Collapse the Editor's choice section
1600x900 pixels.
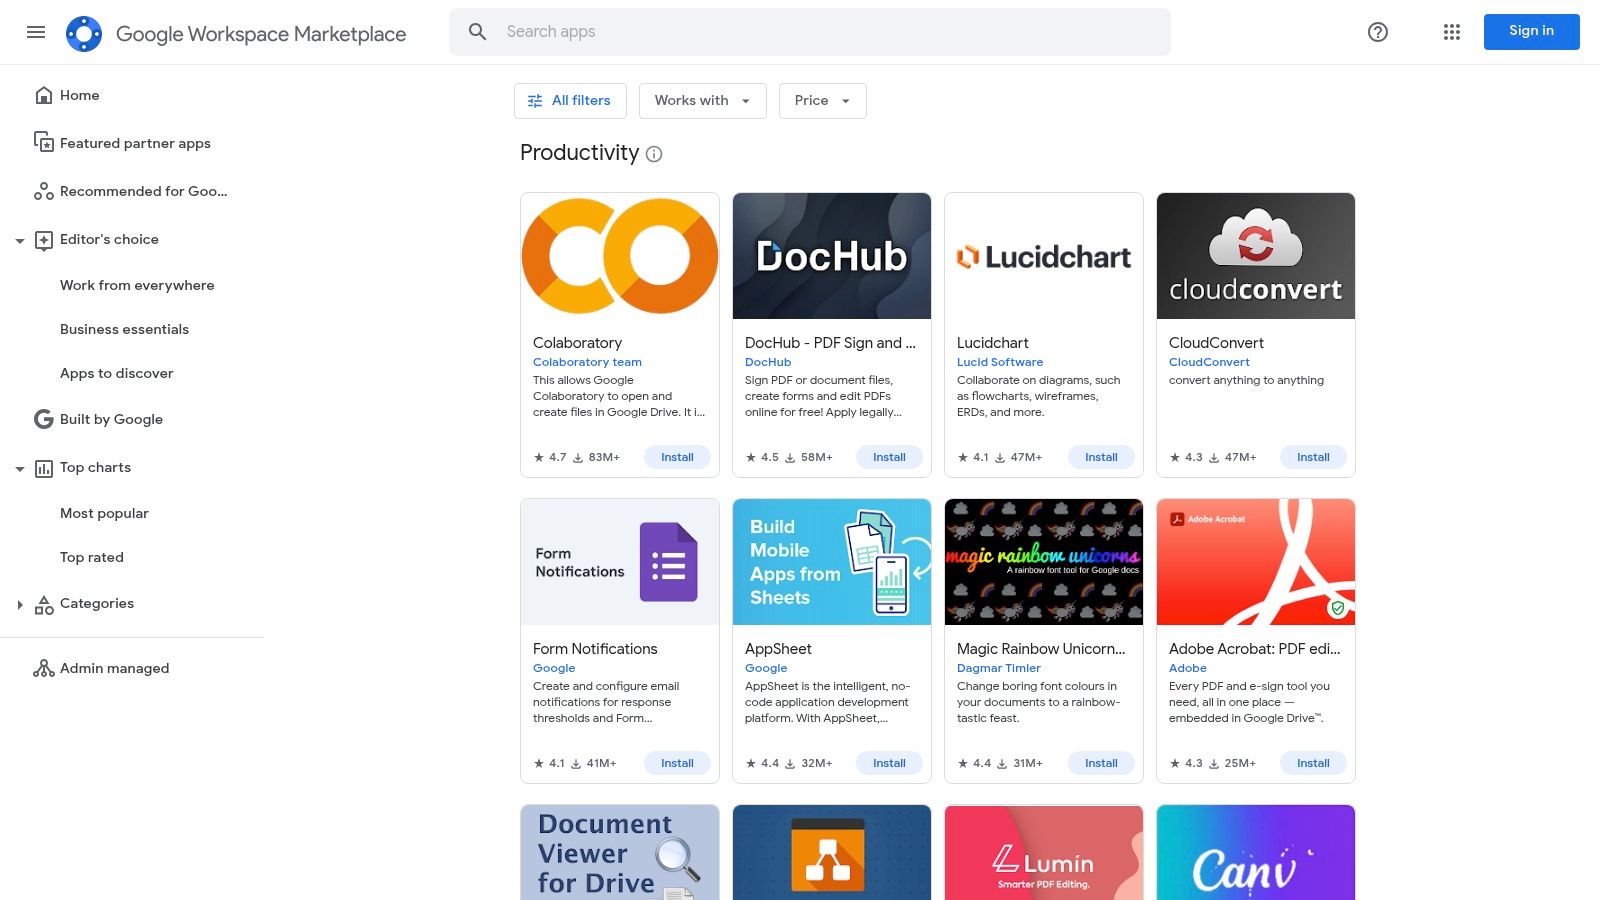coord(20,240)
